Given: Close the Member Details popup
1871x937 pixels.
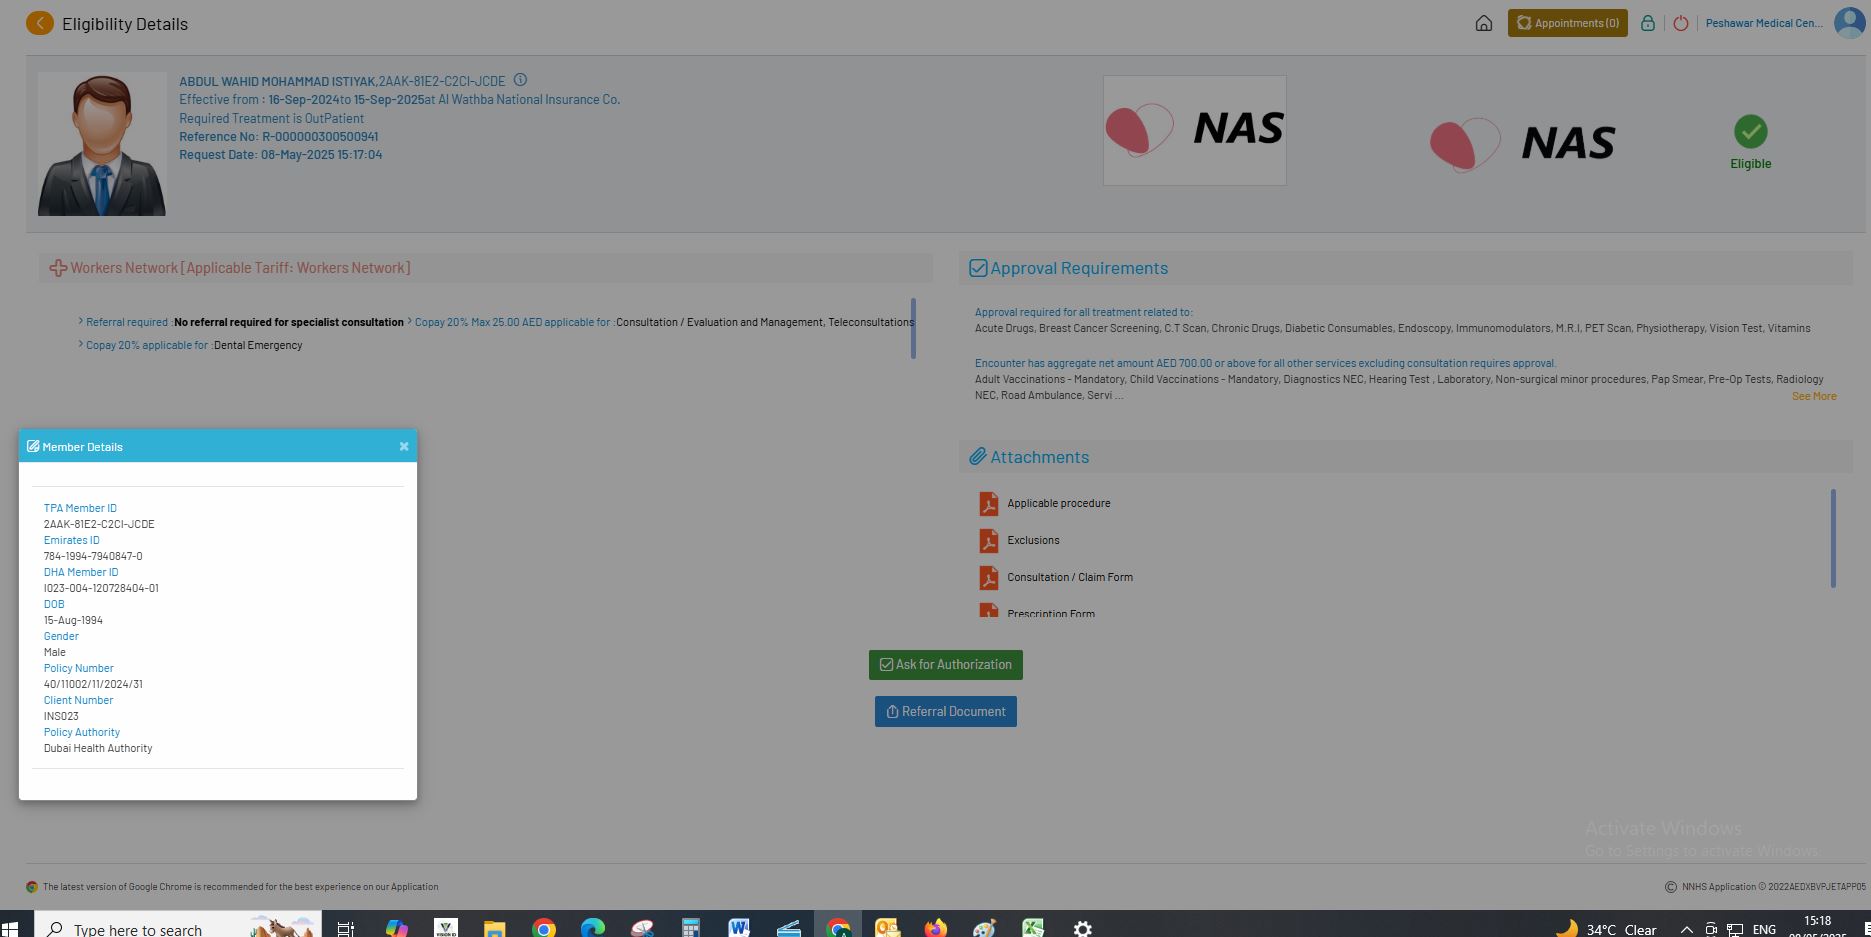Looking at the screenshot, I should (404, 447).
